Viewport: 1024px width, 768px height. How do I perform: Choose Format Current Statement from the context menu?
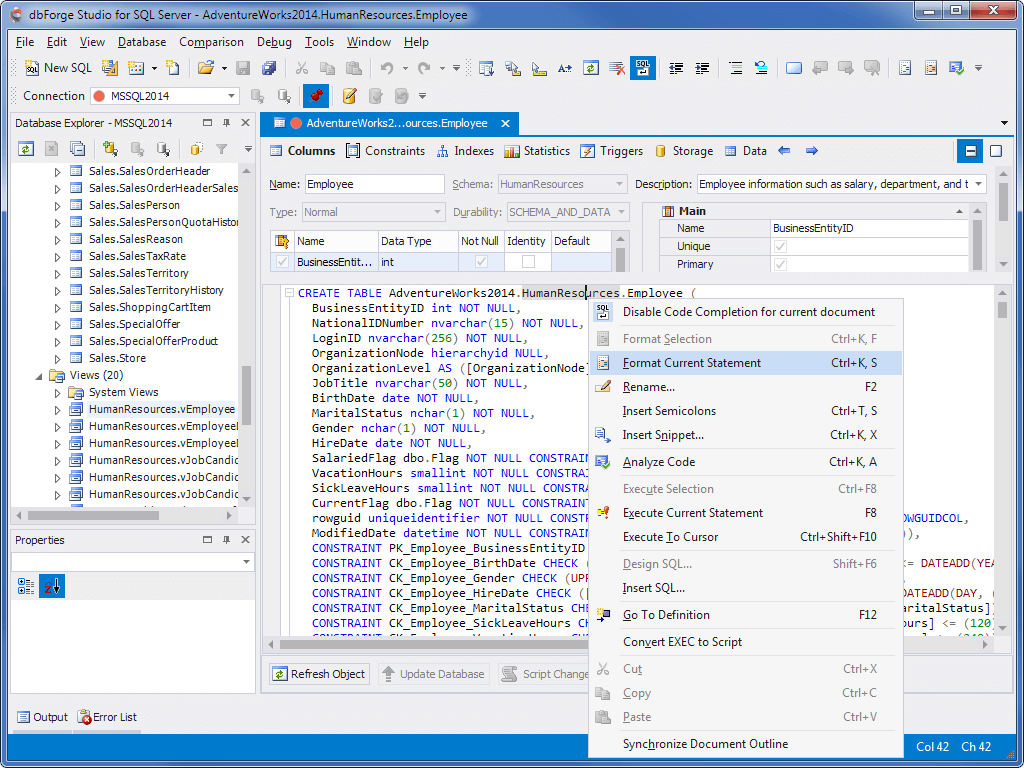(x=692, y=363)
